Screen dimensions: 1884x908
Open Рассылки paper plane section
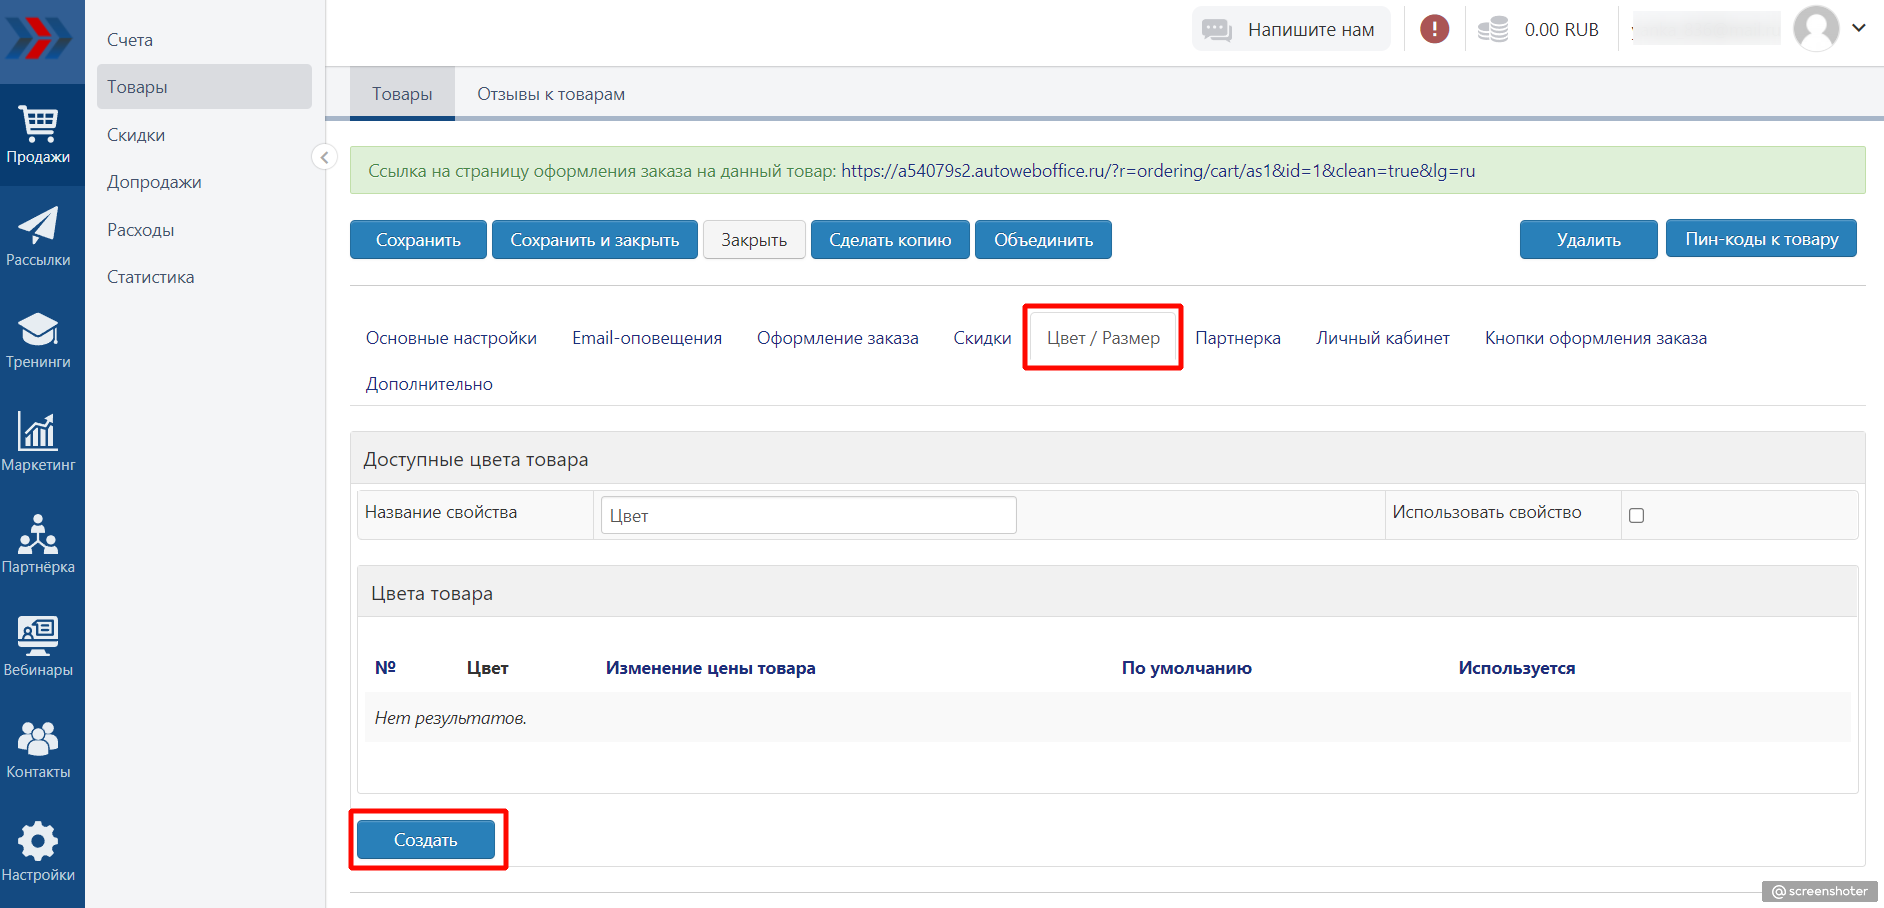tap(39, 236)
